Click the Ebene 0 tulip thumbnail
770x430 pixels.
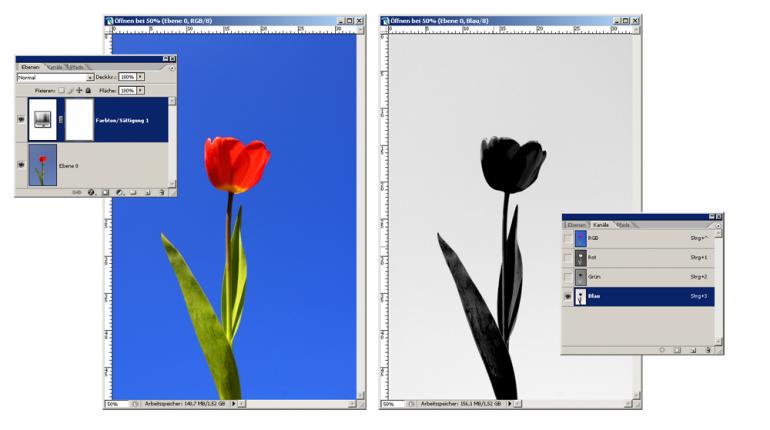pyautogui.click(x=43, y=165)
